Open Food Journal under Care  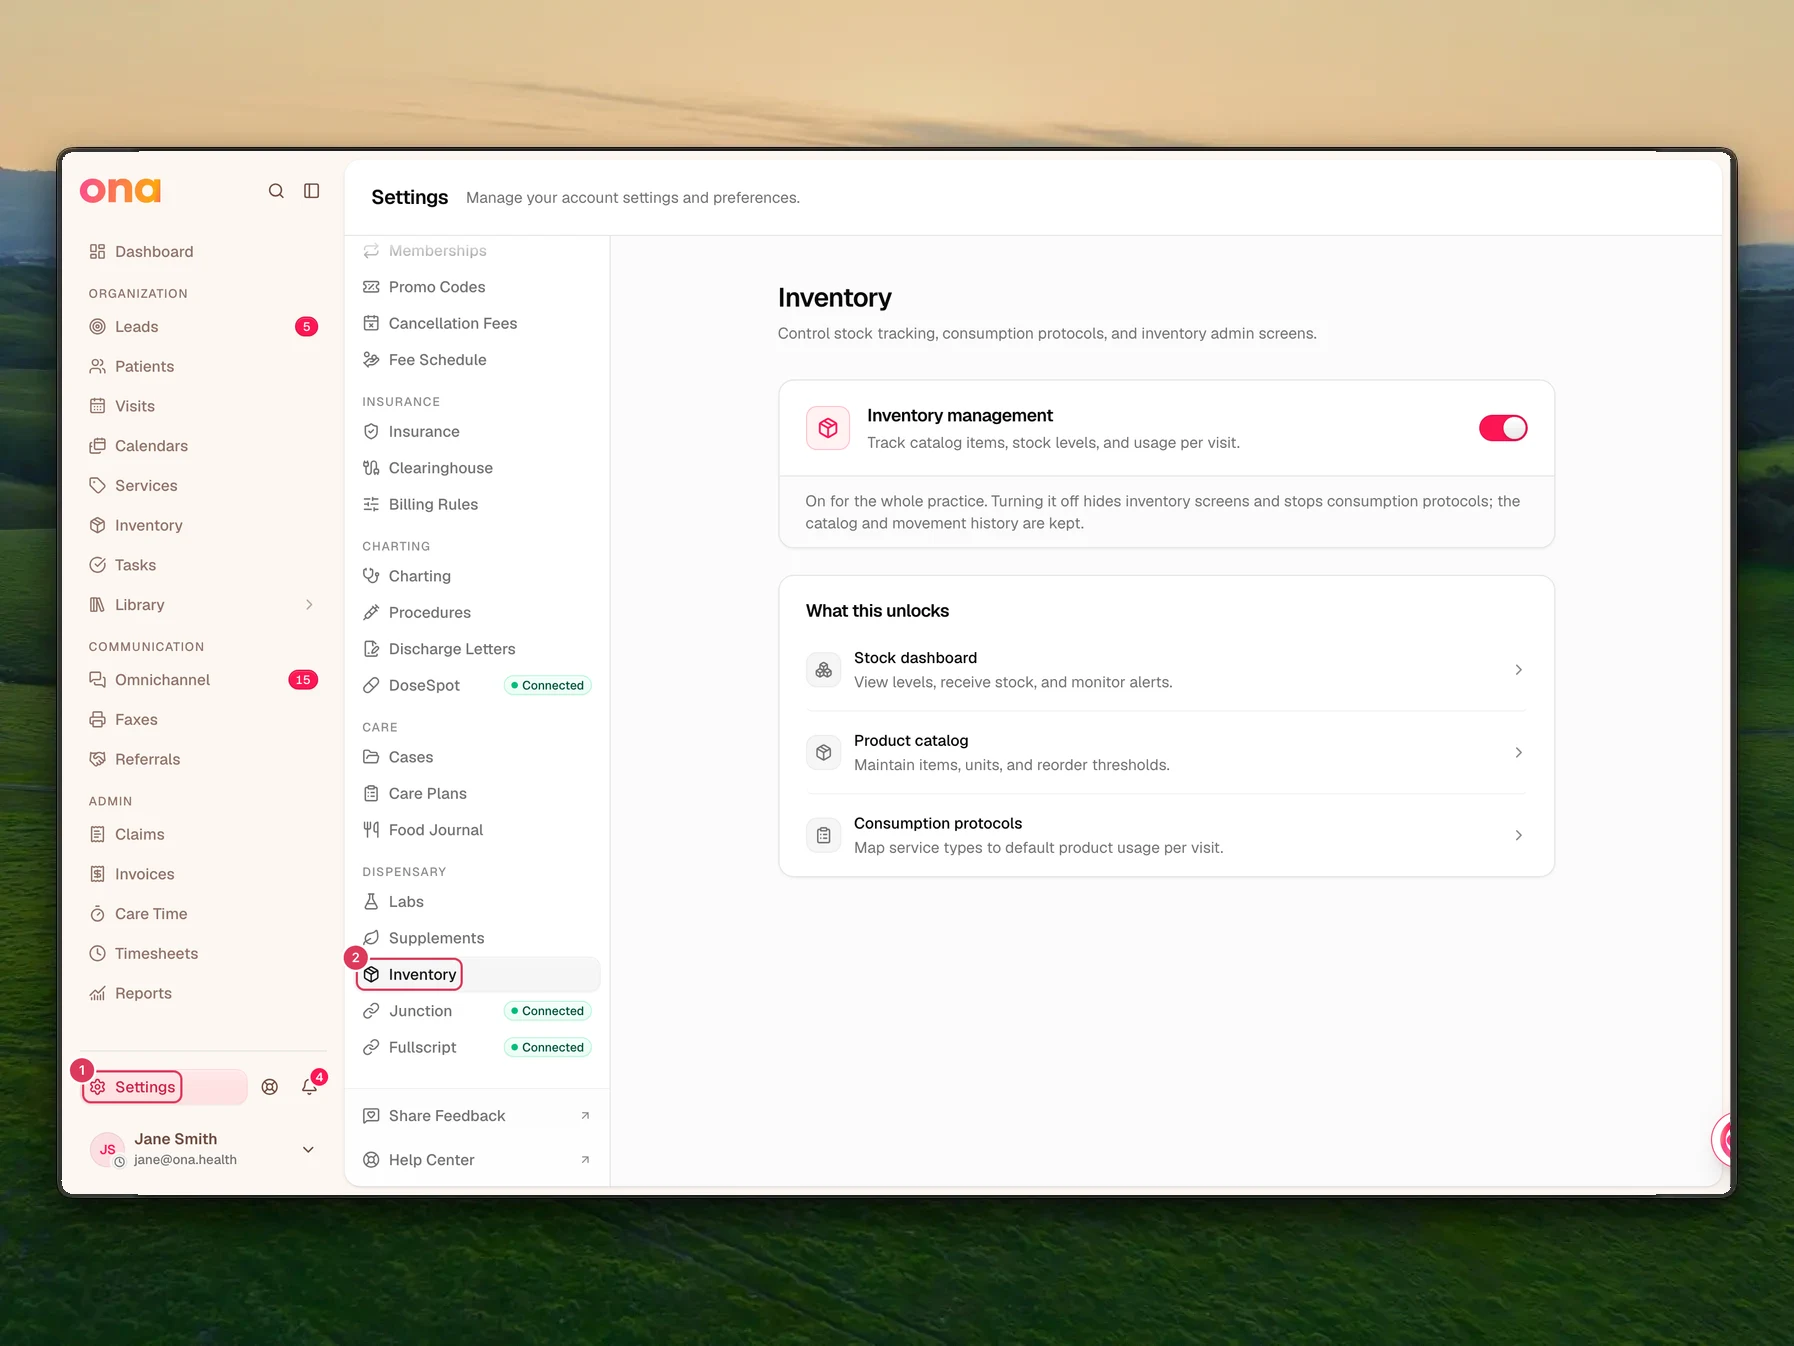tap(477, 831)
